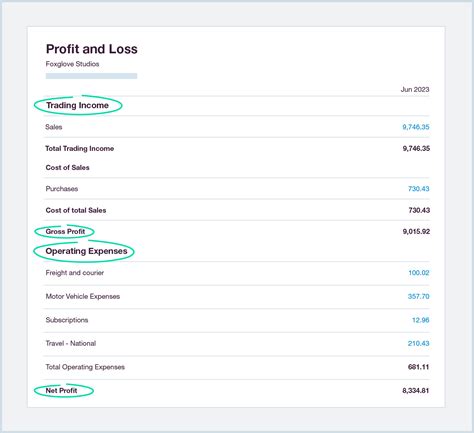The width and height of the screenshot is (474, 433).
Task: Click the Gross Profit value 9,015.92
Action: [x=416, y=231]
